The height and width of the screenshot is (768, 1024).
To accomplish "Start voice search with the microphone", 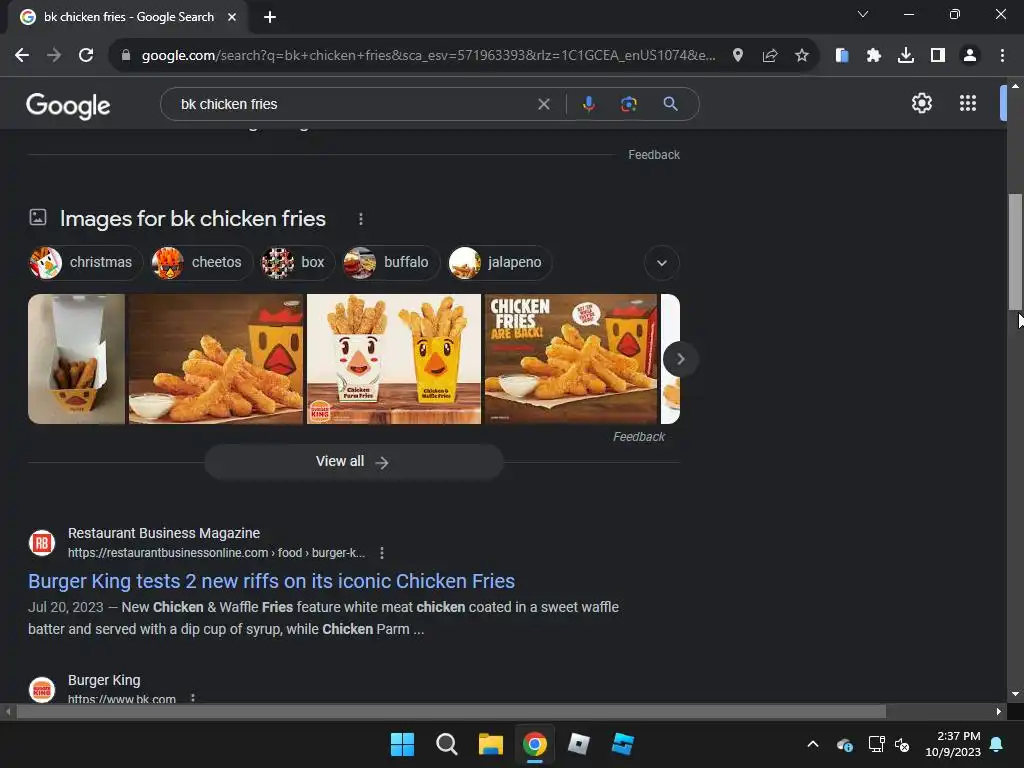I will (x=588, y=104).
